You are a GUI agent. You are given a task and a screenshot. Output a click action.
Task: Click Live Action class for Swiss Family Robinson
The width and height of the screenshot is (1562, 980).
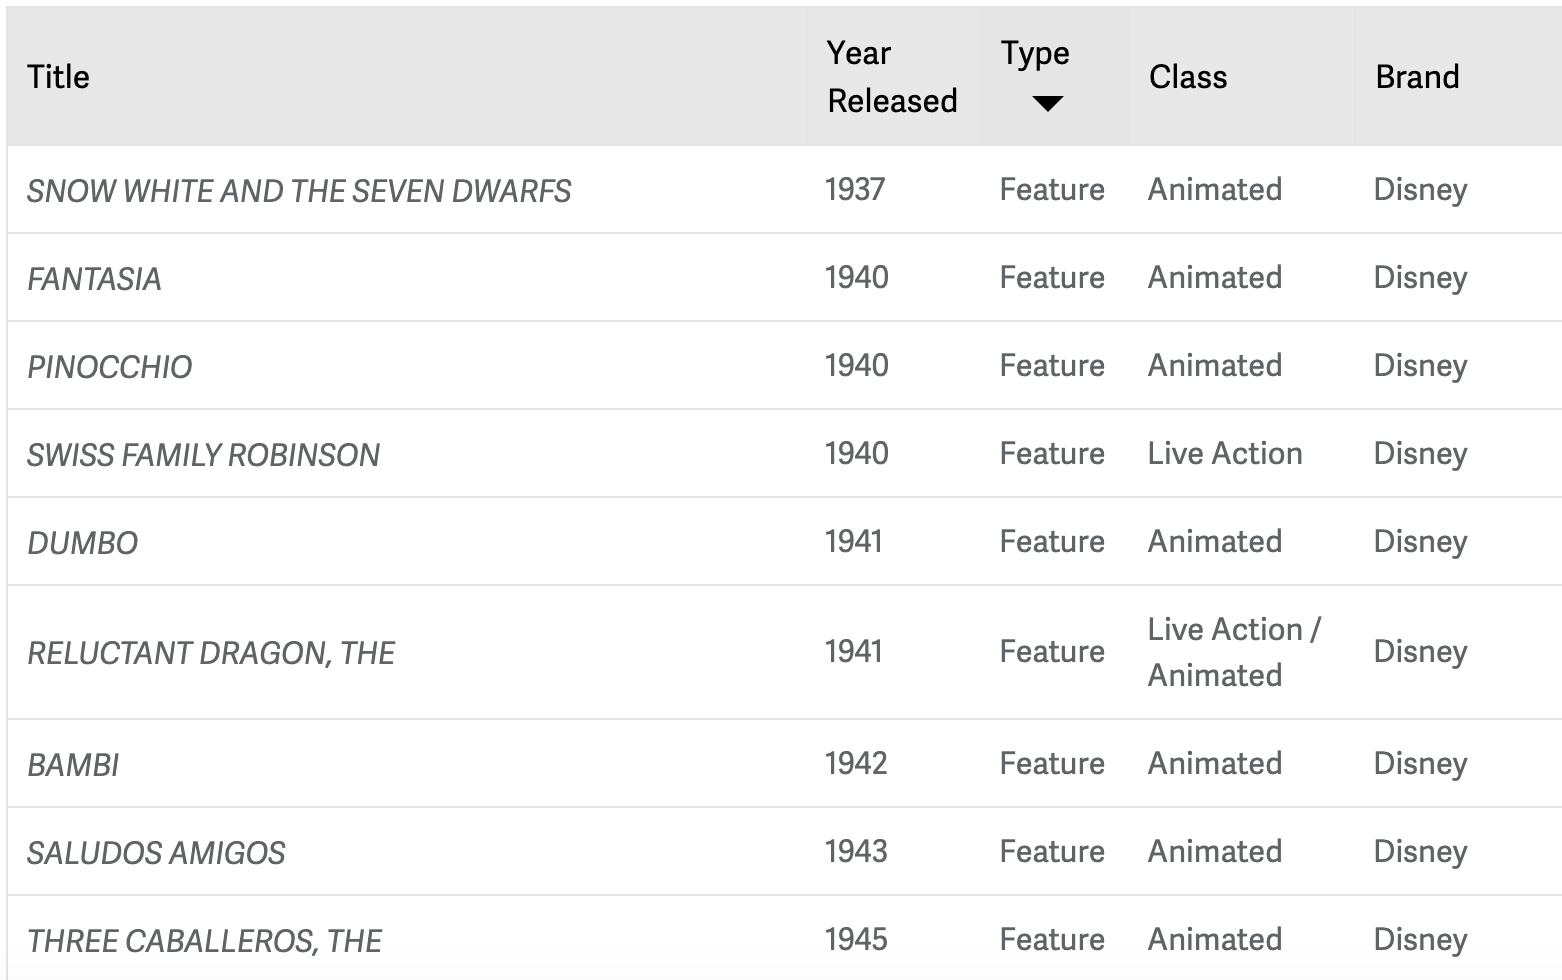(1224, 453)
